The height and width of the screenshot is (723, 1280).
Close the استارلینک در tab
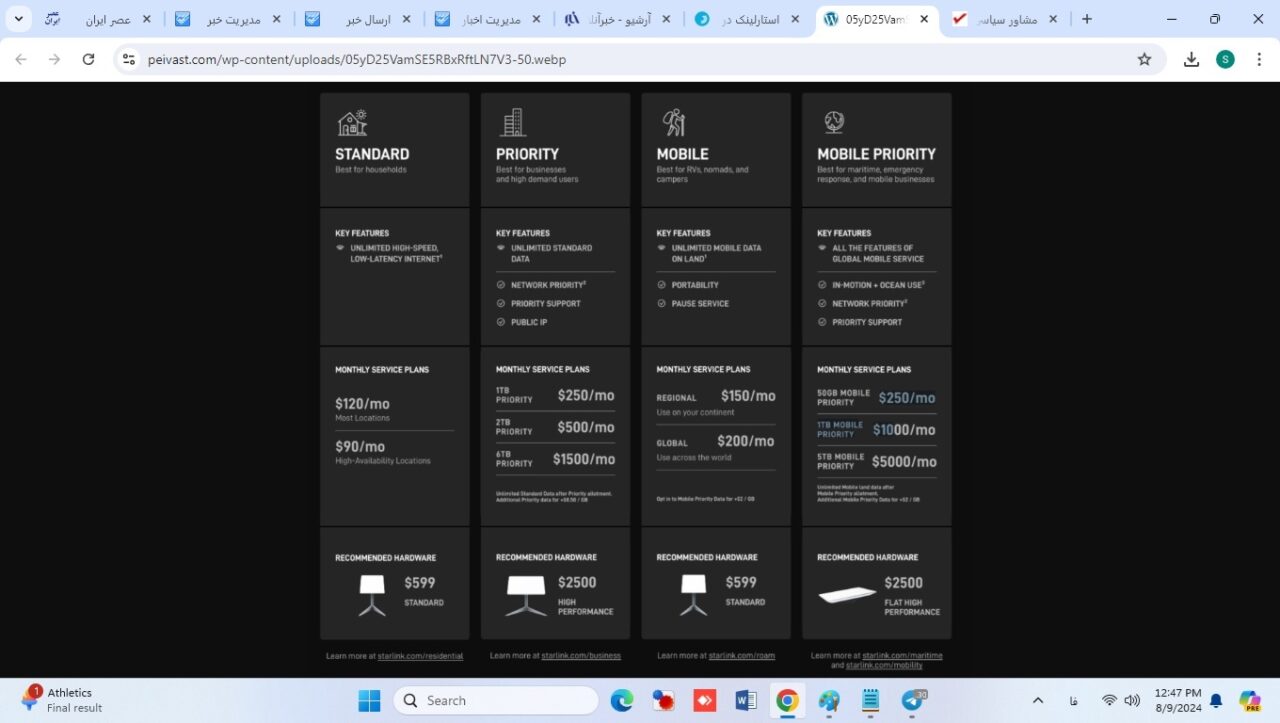(795, 19)
